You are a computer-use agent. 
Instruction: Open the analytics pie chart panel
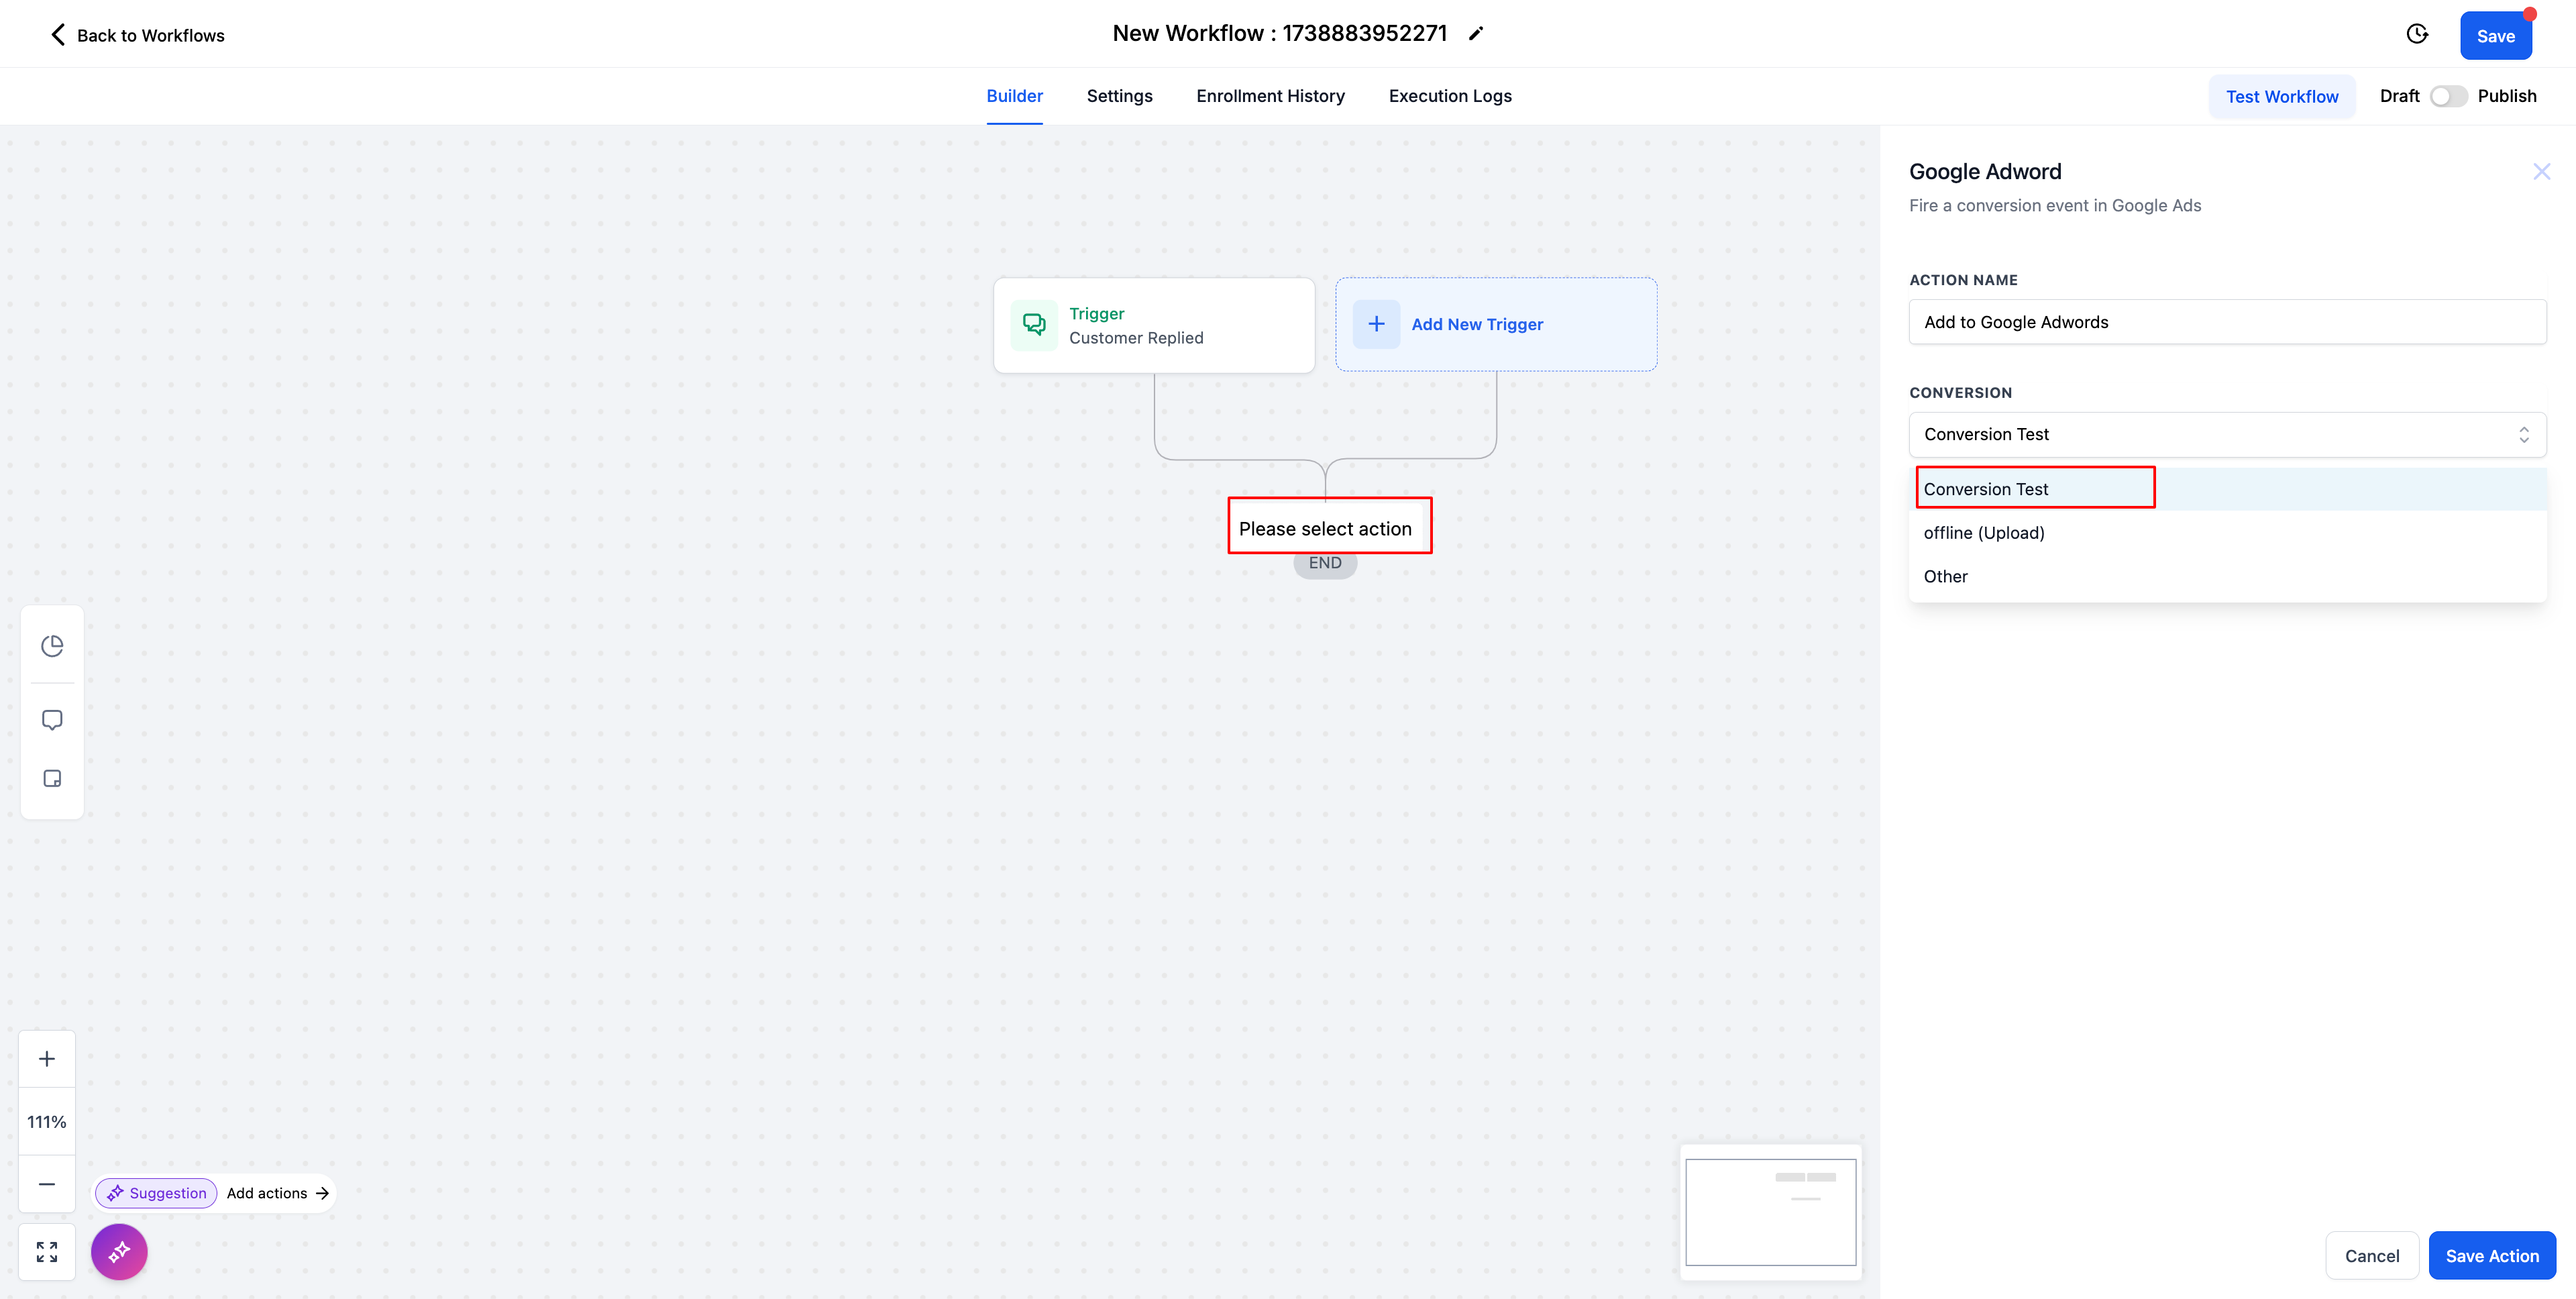click(52, 645)
